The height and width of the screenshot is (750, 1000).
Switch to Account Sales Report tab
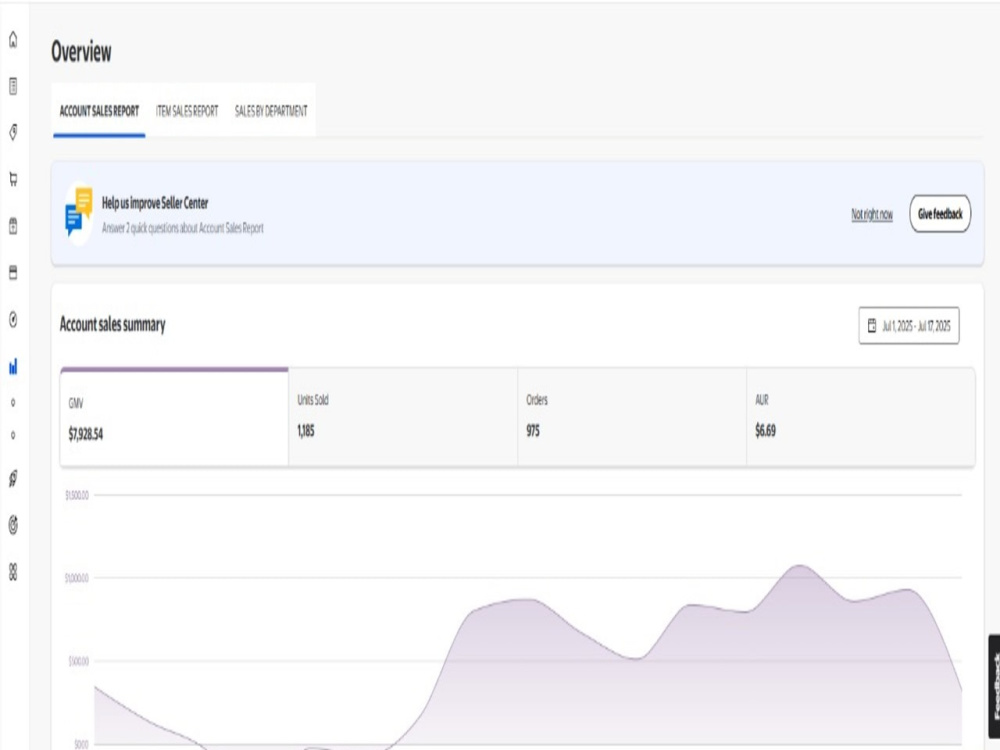tap(99, 111)
